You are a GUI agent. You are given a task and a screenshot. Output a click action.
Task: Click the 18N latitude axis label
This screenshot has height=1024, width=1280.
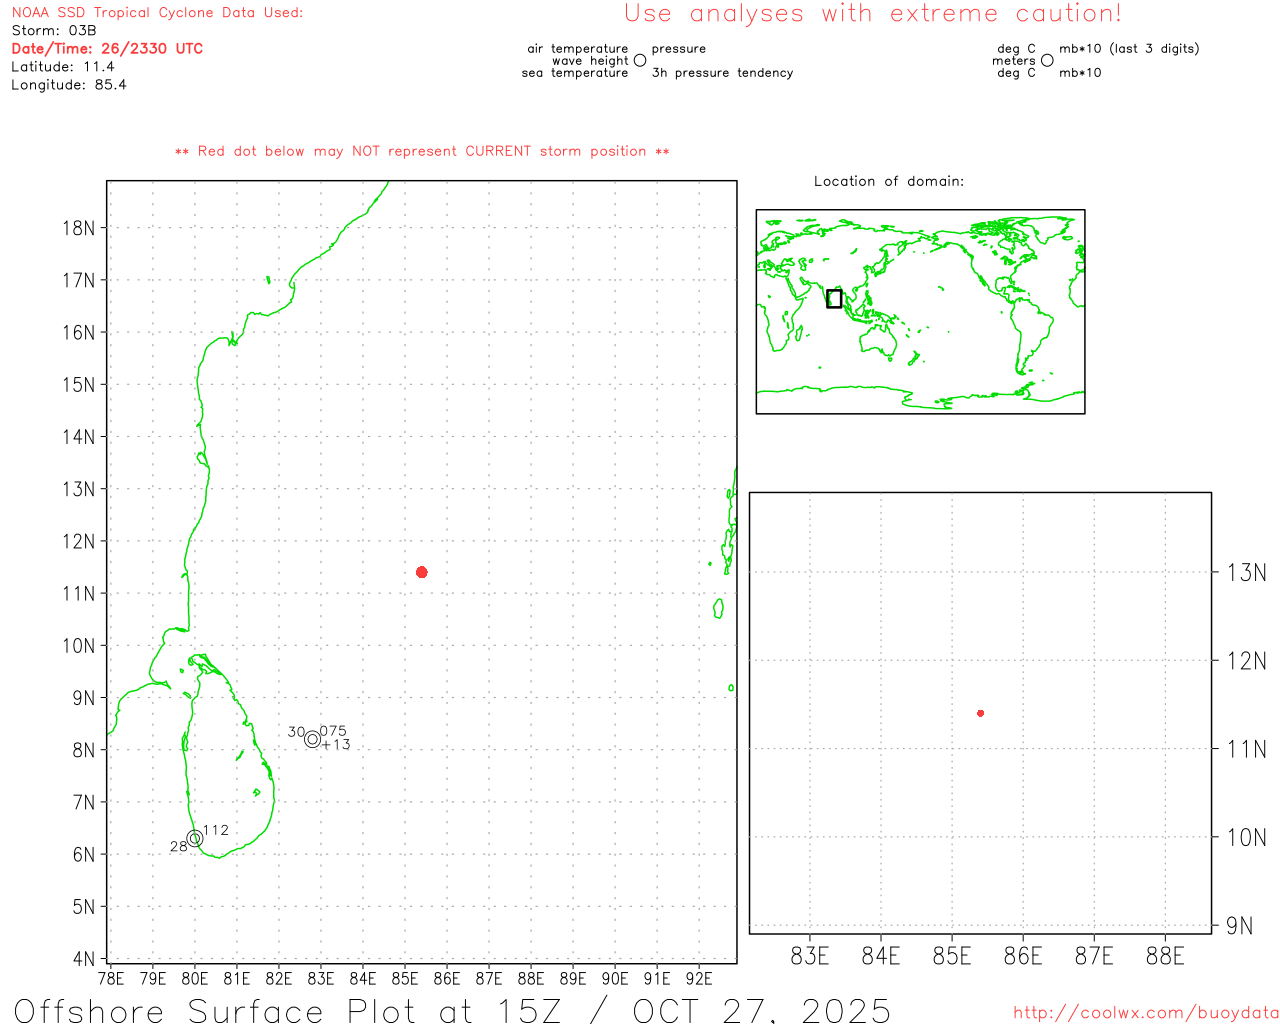[x=79, y=228]
